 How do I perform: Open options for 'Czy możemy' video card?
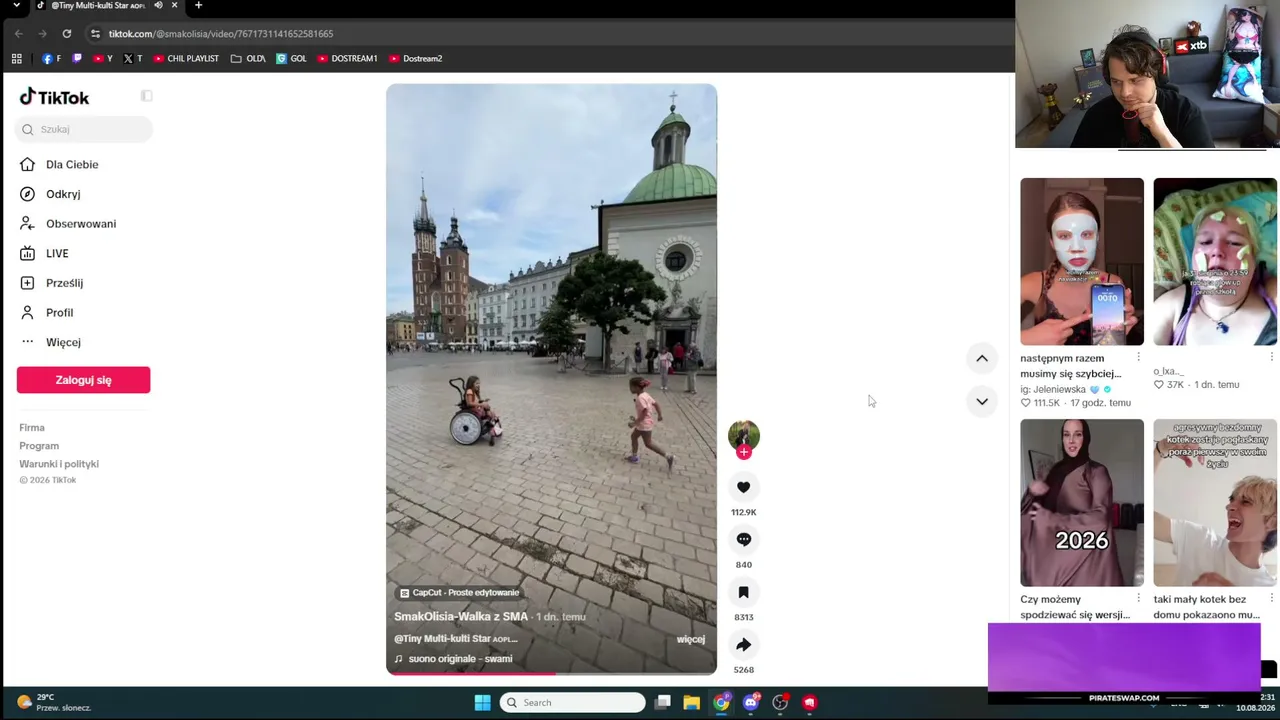pyautogui.click(x=1138, y=598)
